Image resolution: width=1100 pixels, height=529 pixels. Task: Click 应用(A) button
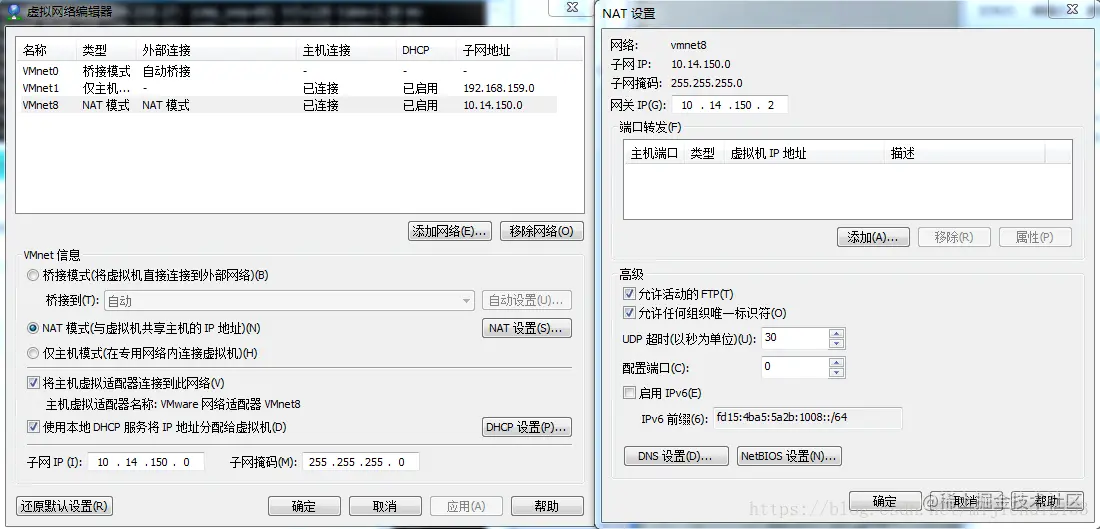coord(466,506)
